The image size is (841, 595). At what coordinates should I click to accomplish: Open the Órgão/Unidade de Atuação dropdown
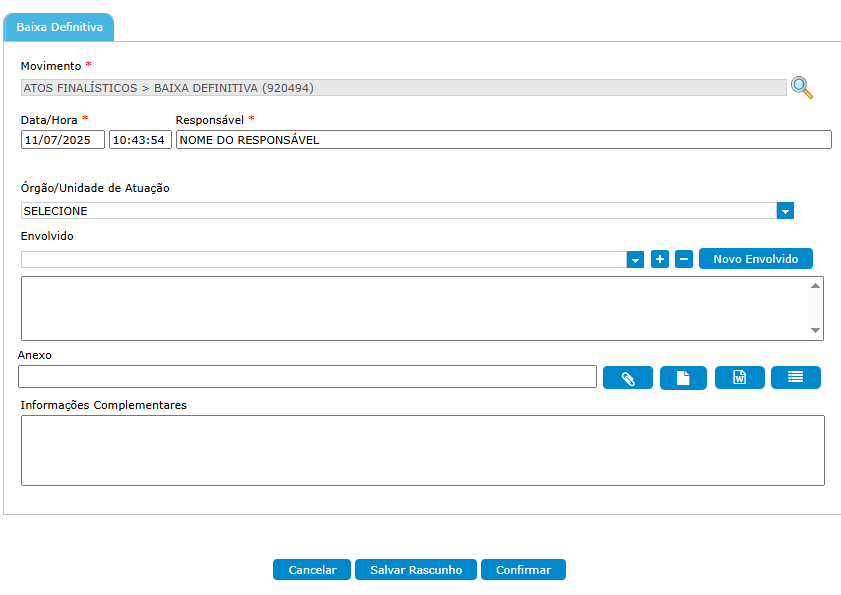tap(785, 211)
